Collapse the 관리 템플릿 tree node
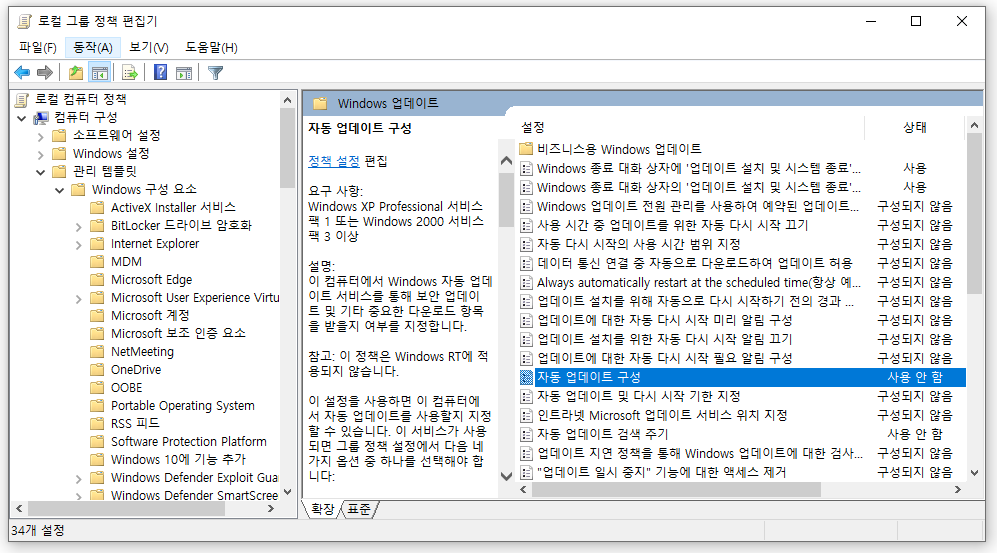The height and width of the screenshot is (553, 997). pyautogui.click(x=41, y=172)
